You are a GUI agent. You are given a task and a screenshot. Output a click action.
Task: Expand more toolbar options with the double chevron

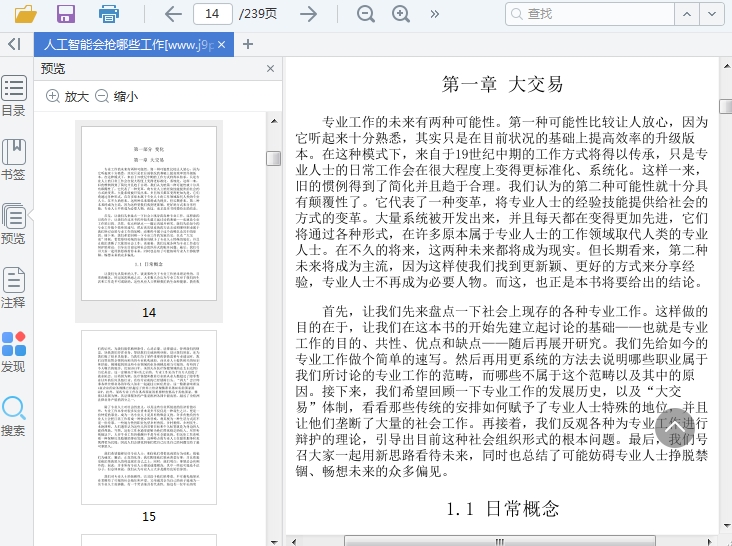point(434,14)
